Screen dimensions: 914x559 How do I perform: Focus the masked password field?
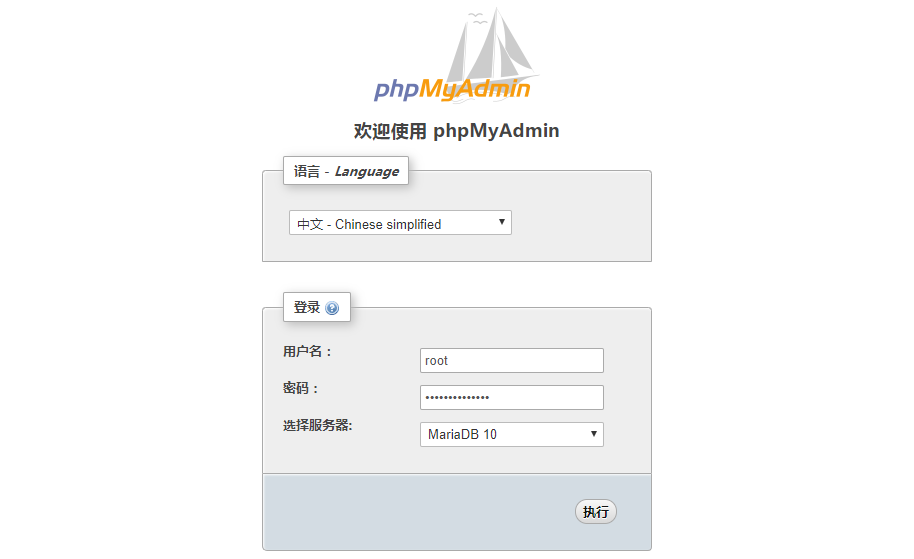pos(512,397)
